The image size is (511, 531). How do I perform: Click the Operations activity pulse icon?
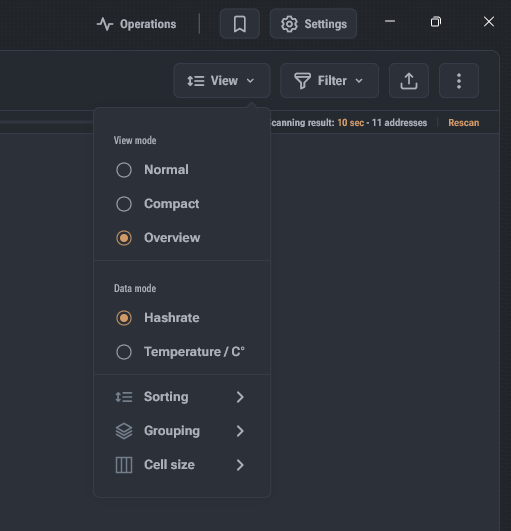tap(105, 24)
